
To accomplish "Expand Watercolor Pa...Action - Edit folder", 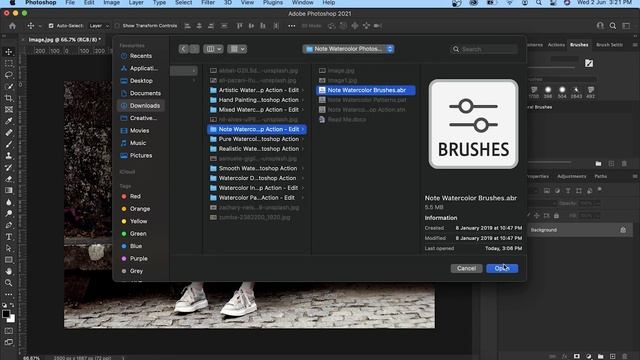I will click(303, 198).
